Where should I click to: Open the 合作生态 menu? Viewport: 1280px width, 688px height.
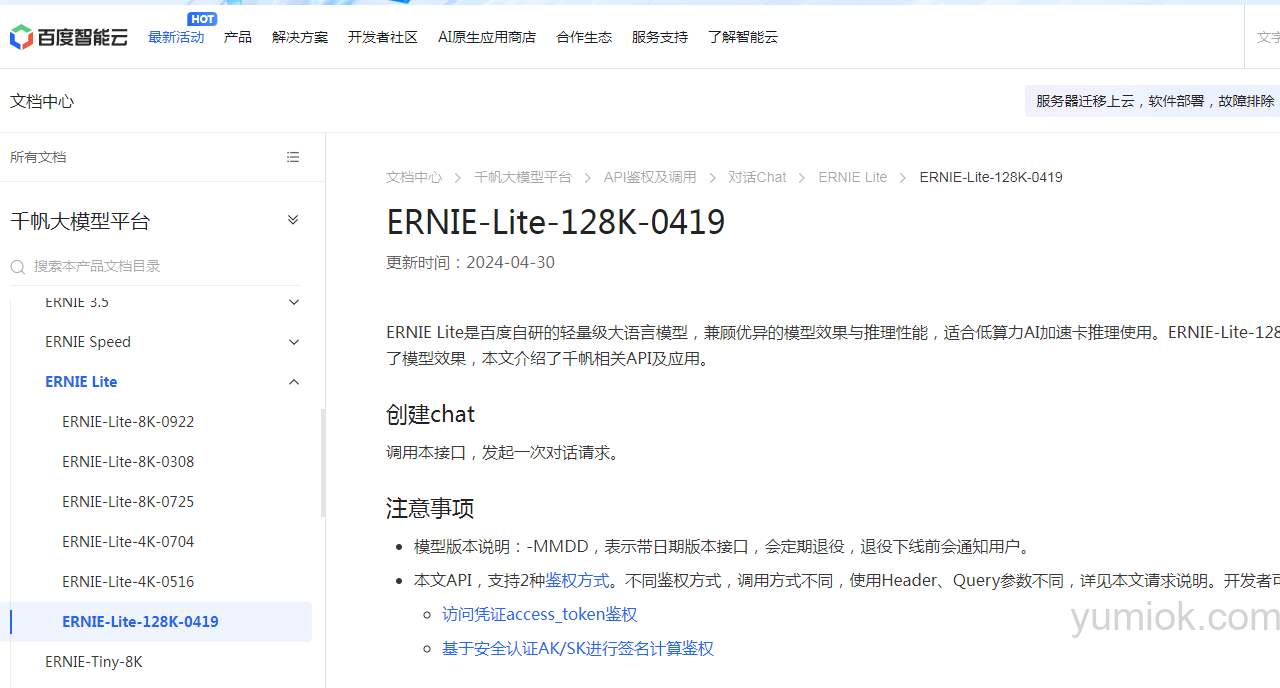click(x=584, y=37)
